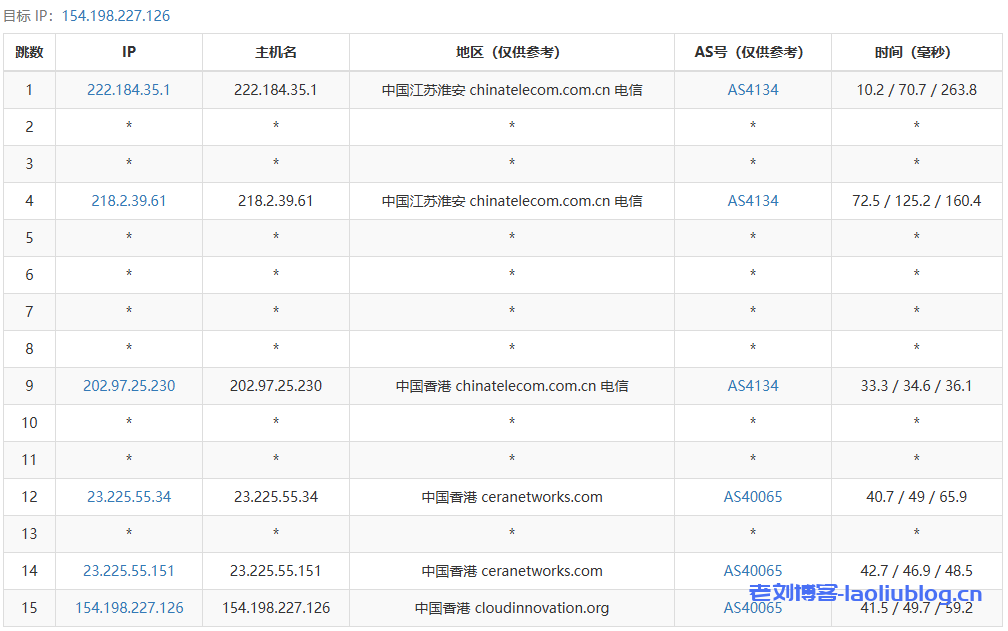
Task: Select the AS号（仅供参考） column header
Action: pyautogui.click(x=753, y=52)
